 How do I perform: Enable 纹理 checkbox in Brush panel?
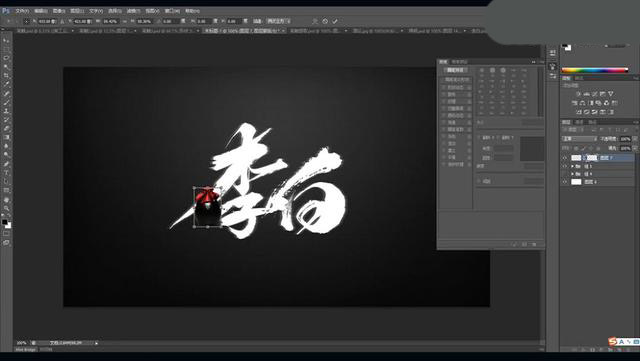[444, 101]
